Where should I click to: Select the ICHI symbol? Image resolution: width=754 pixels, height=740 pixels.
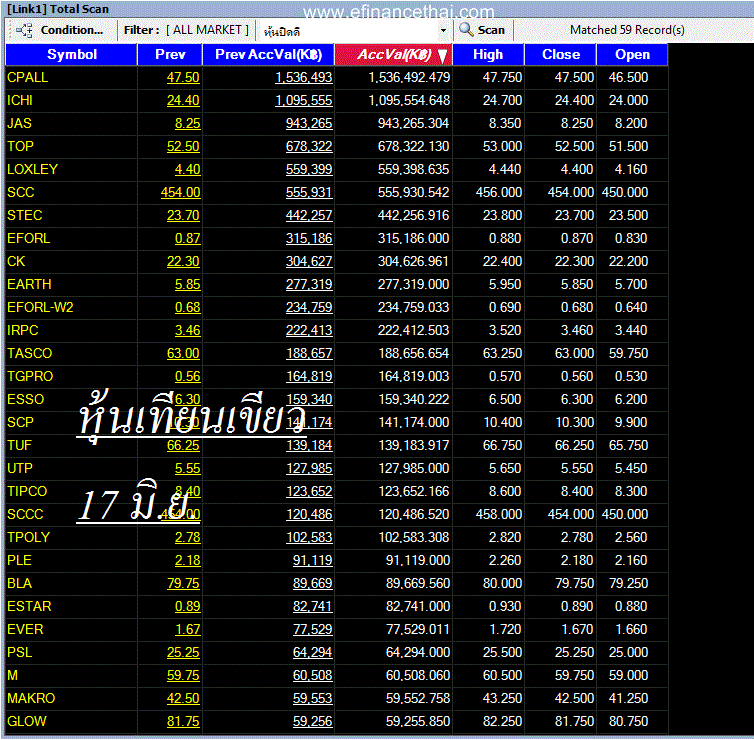tap(20, 100)
